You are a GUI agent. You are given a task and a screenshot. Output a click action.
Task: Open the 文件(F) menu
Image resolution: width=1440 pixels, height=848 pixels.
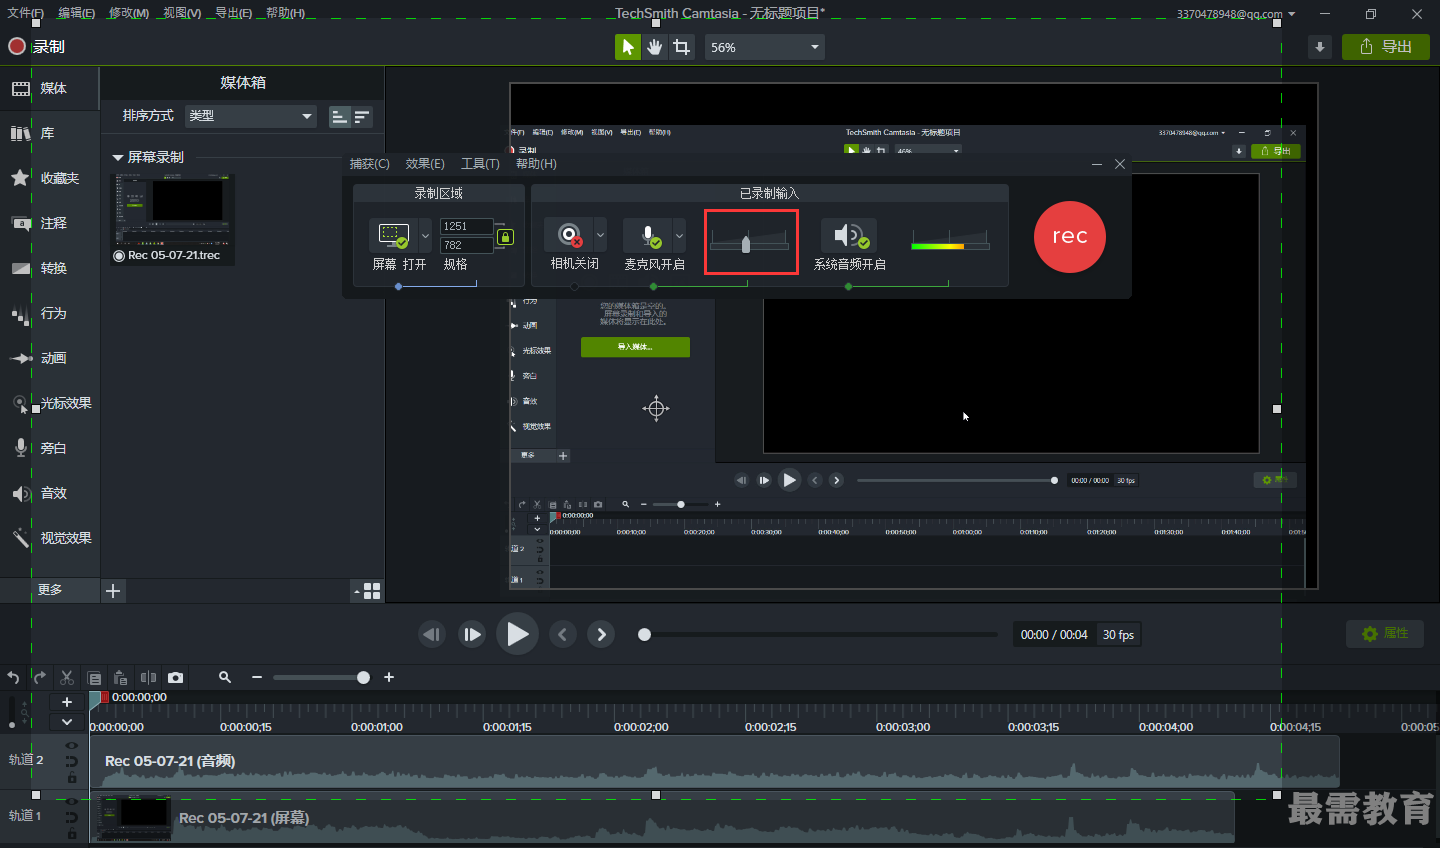pyautogui.click(x=26, y=13)
